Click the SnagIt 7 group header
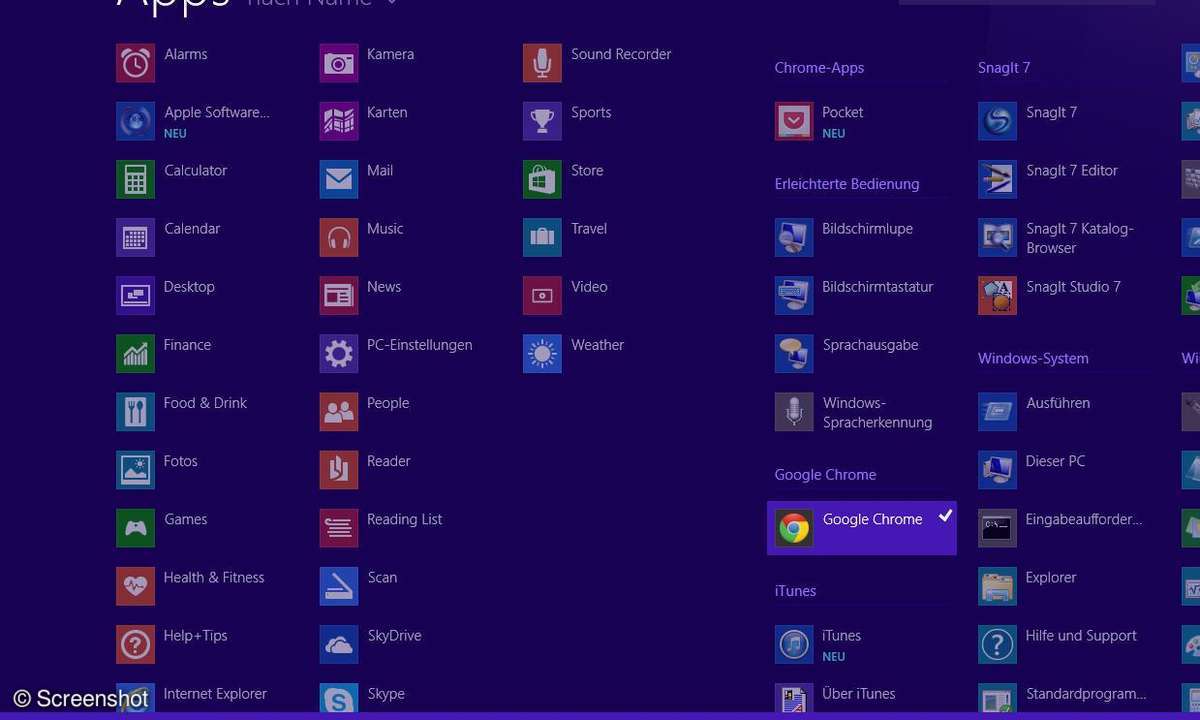This screenshot has width=1200, height=720. (1004, 68)
